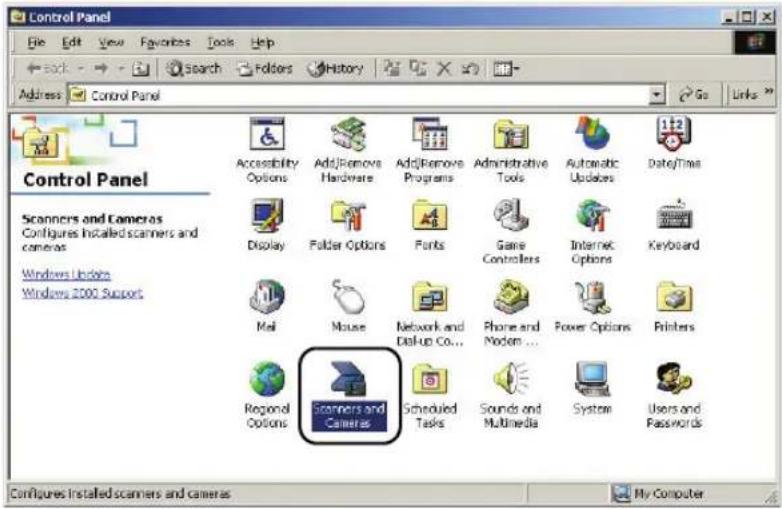This screenshot has height=509, width=782.
Task: Toggle the Folders pane button
Action: pyautogui.click(x=265, y=68)
